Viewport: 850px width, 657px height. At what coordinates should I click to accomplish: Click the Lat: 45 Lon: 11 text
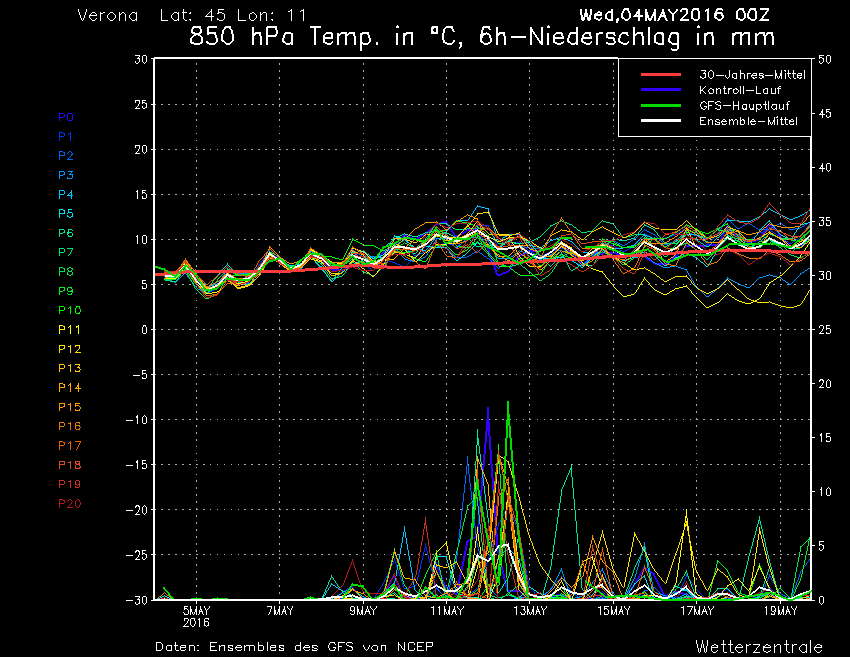(233, 15)
